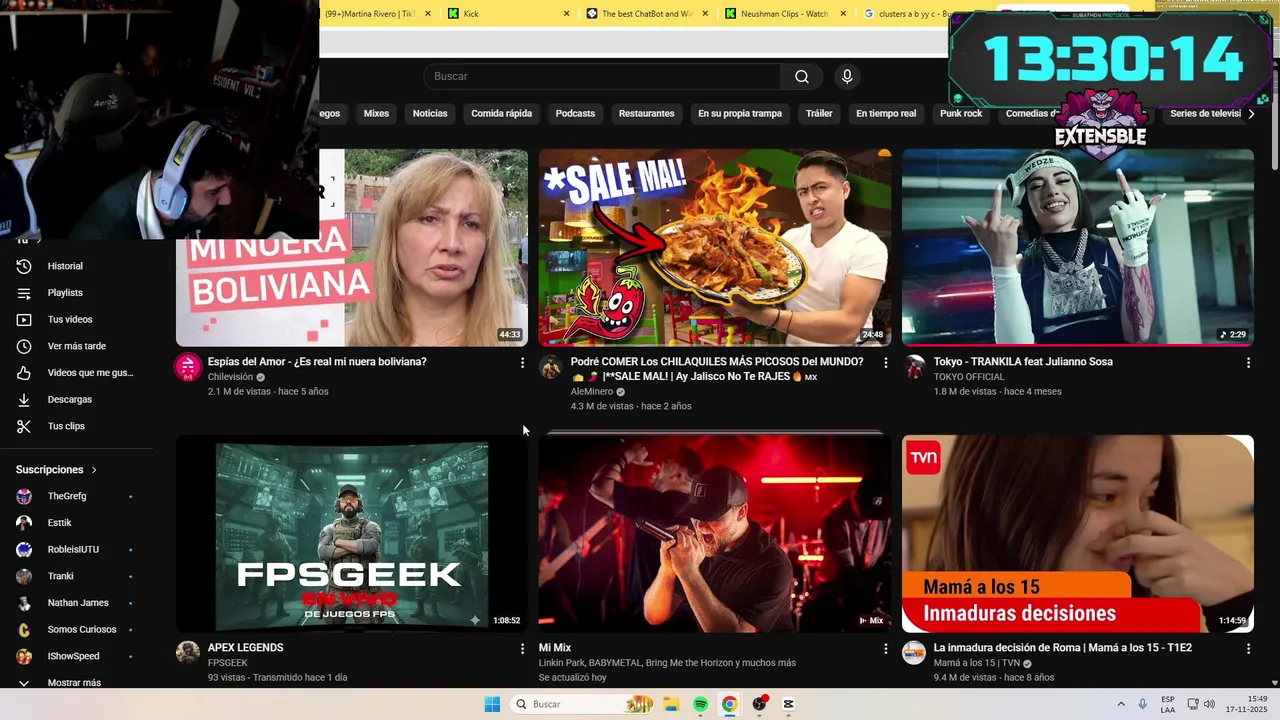The height and width of the screenshot is (720, 1280).
Task: Filter by En tiempo real chip
Action: click(x=886, y=114)
